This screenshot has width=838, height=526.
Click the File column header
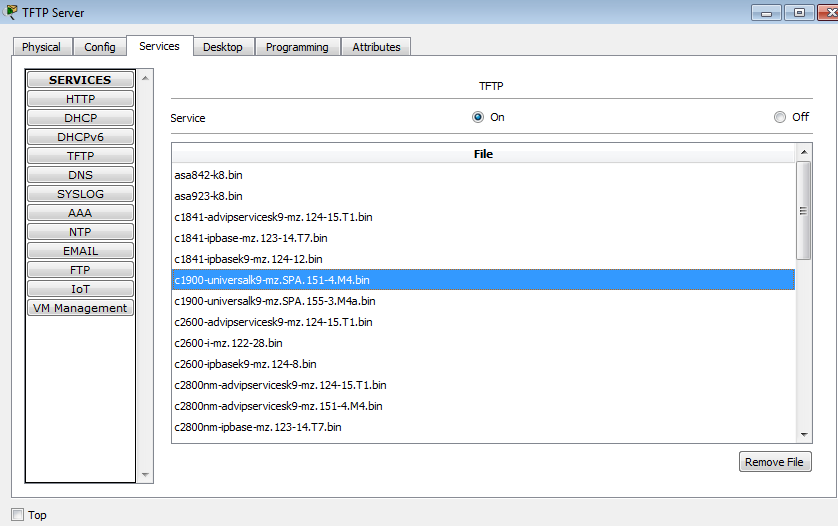(x=483, y=154)
